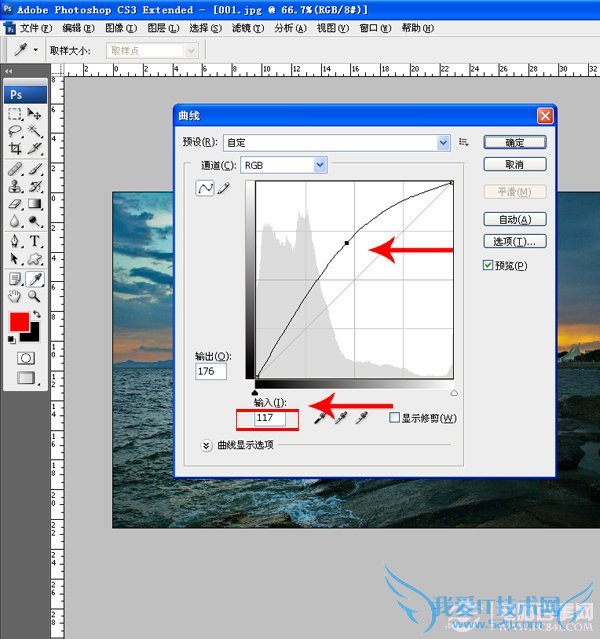This screenshot has height=639, width=600.
Task: Pick the Magic Wand tool
Action: 34,131
